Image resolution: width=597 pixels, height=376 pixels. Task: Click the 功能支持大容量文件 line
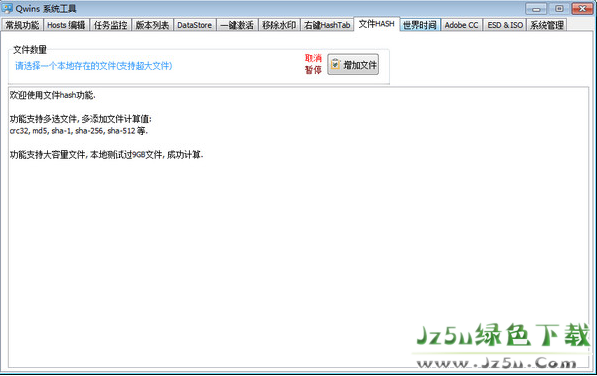point(107,155)
